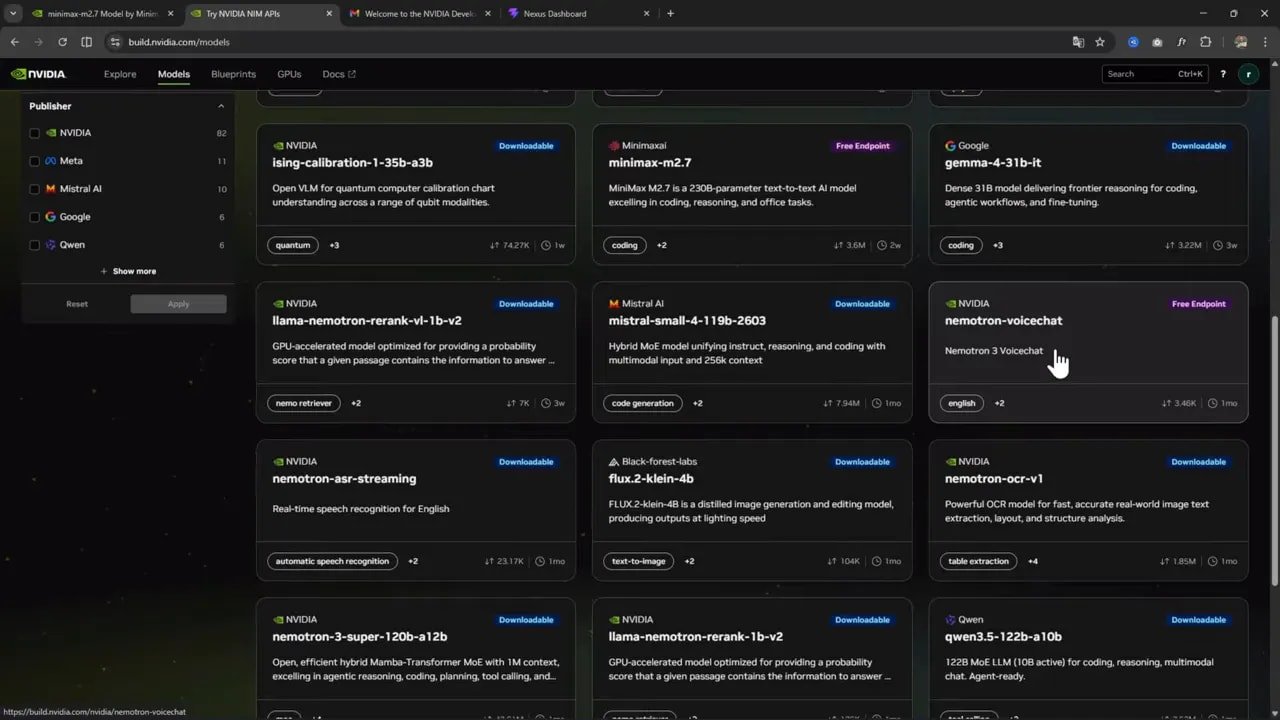Open the Explore nav item
The width and height of the screenshot is (1280, 720).
(120, 74)
